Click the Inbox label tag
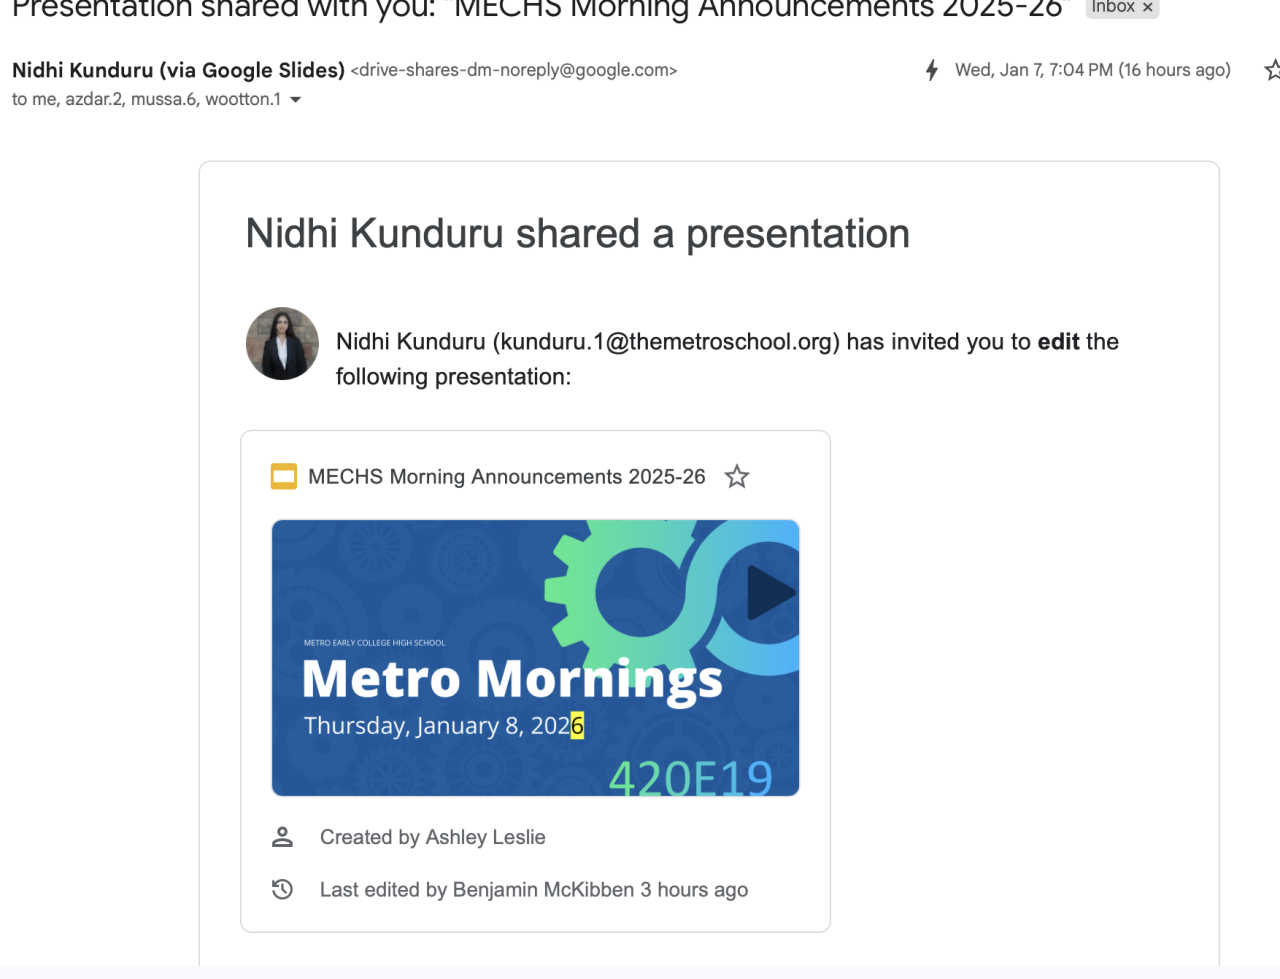Image resolution: width=1280 pixels, height=979 pixels. tap(1113, 7)
